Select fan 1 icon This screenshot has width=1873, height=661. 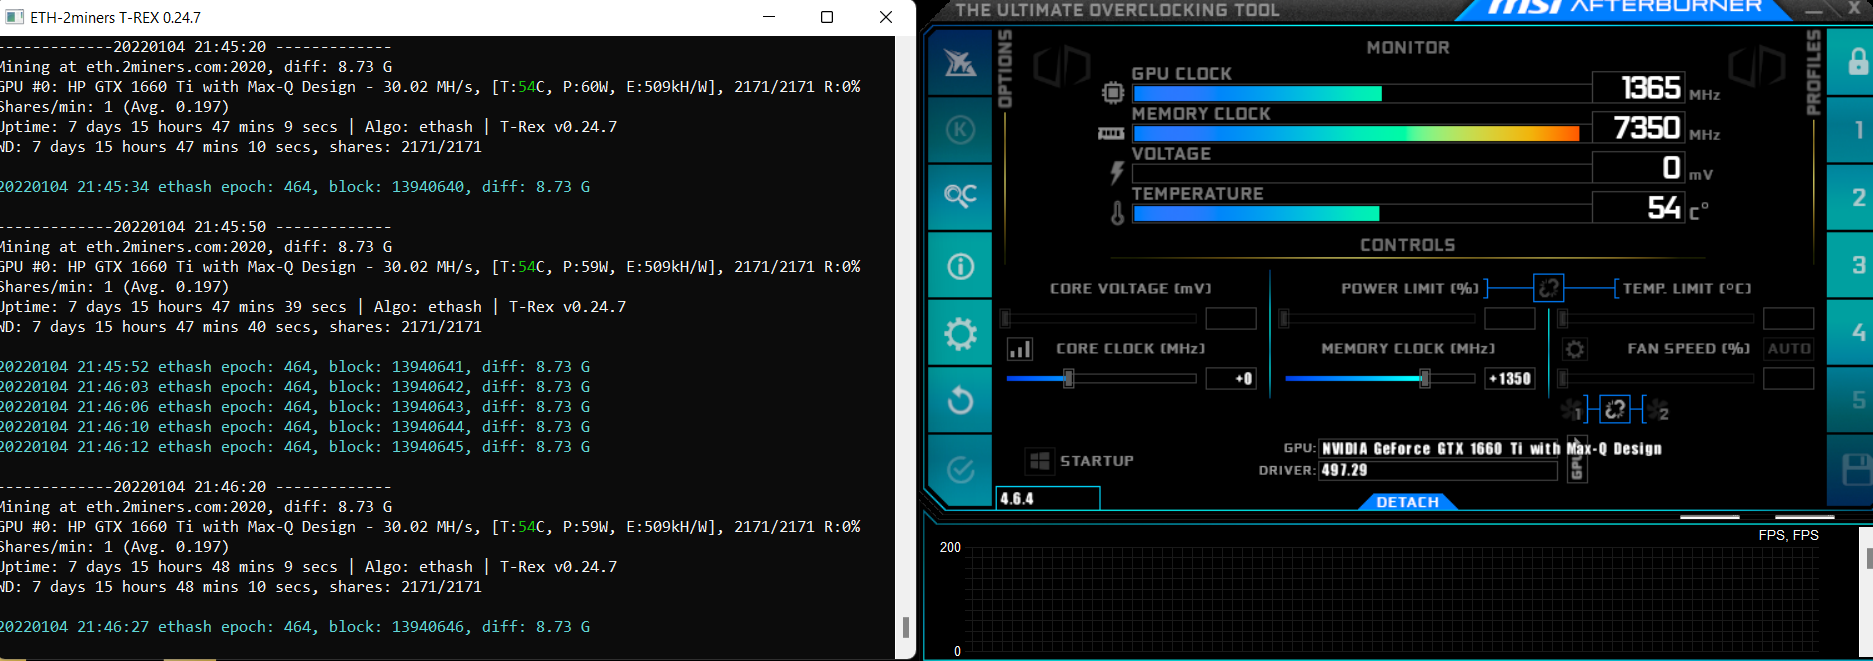coord(1572,410)
